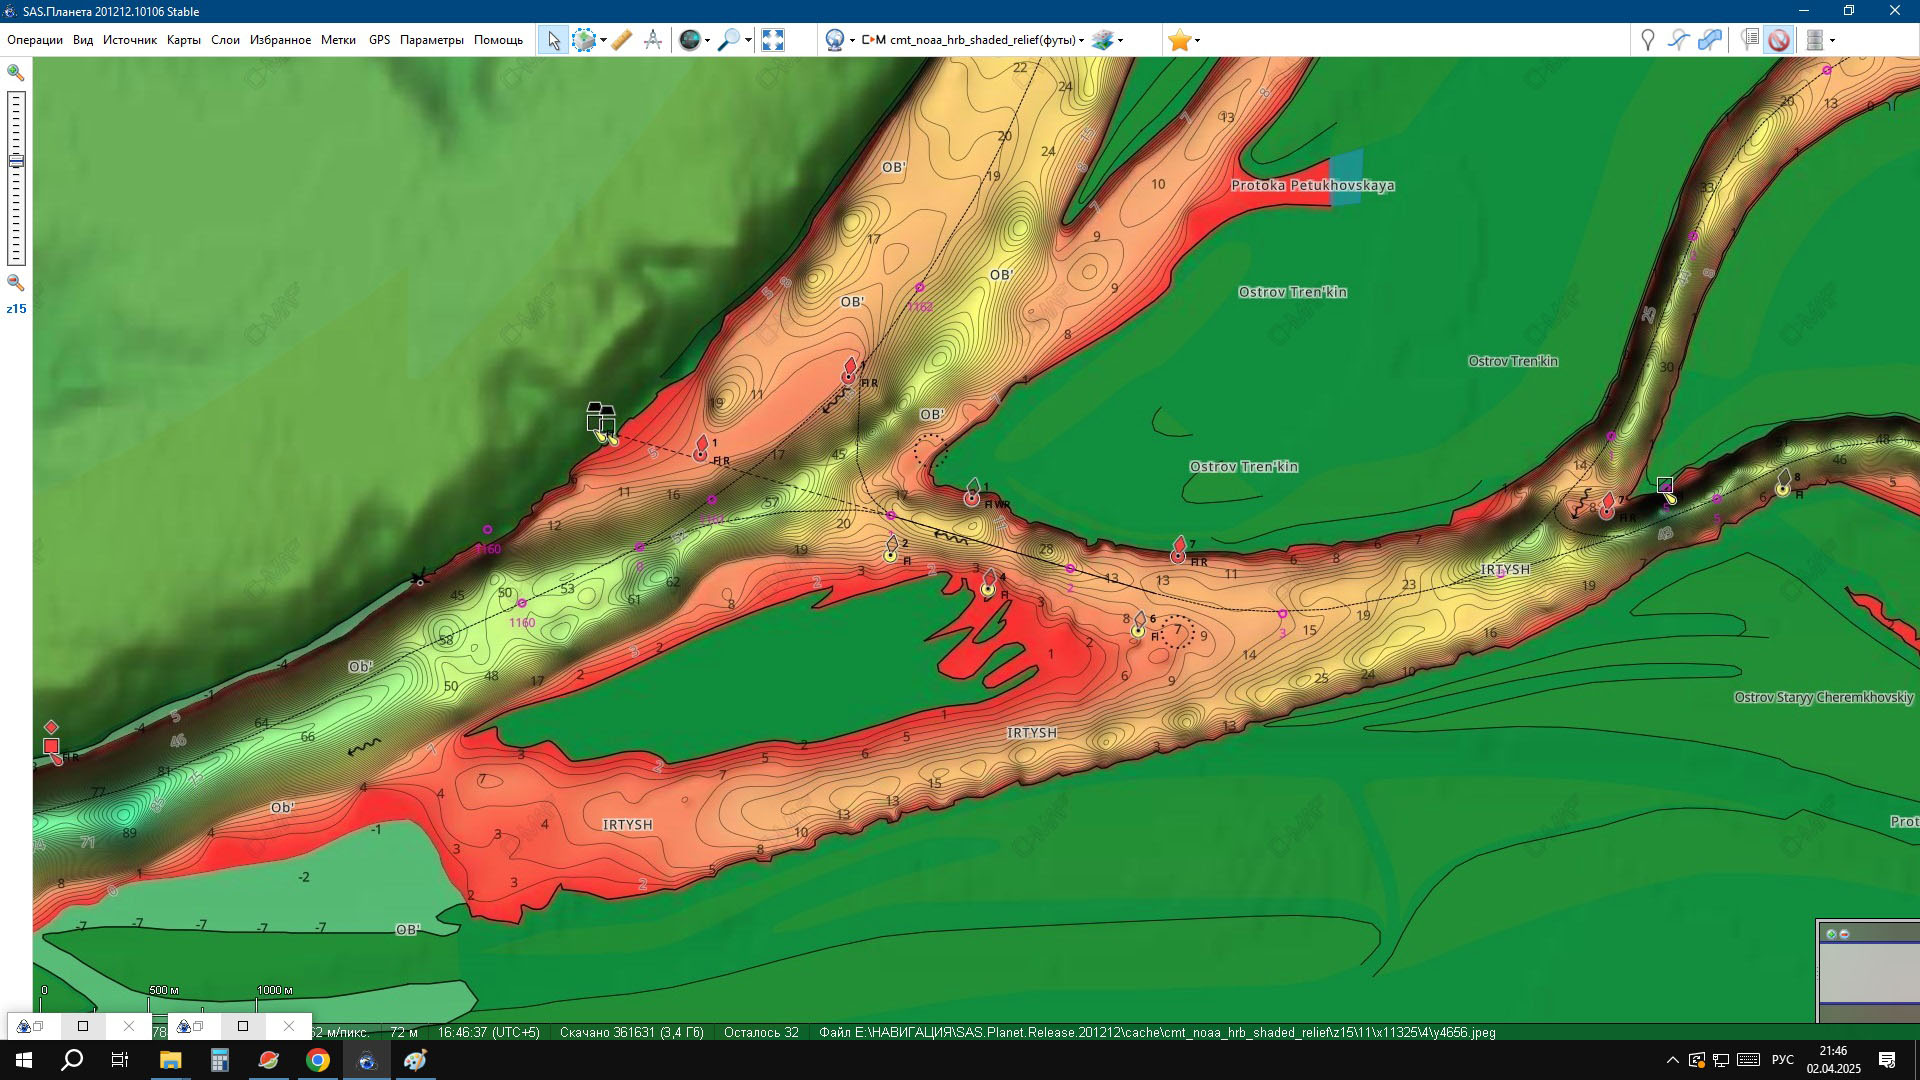Expand the favorites star dropdown arrow

(x=1197, y=41)
